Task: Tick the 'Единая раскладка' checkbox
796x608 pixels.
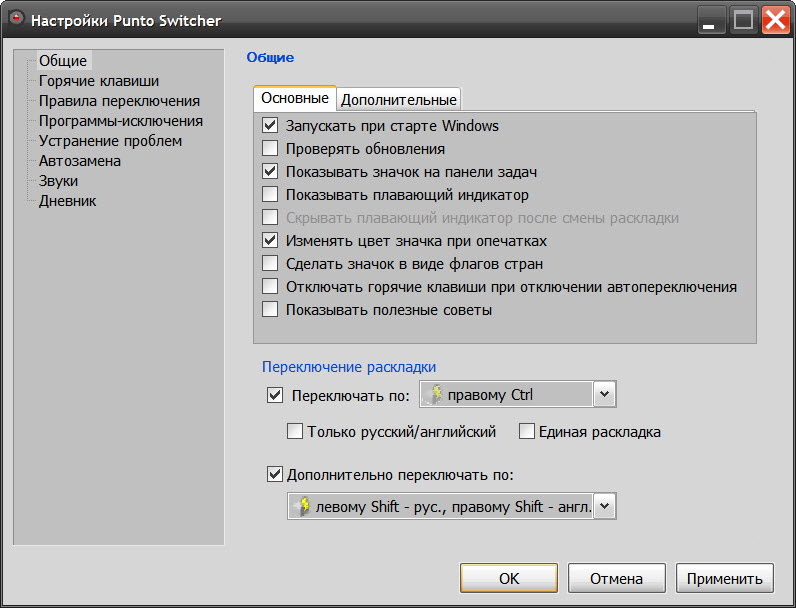Action: [x=527, y=432]
